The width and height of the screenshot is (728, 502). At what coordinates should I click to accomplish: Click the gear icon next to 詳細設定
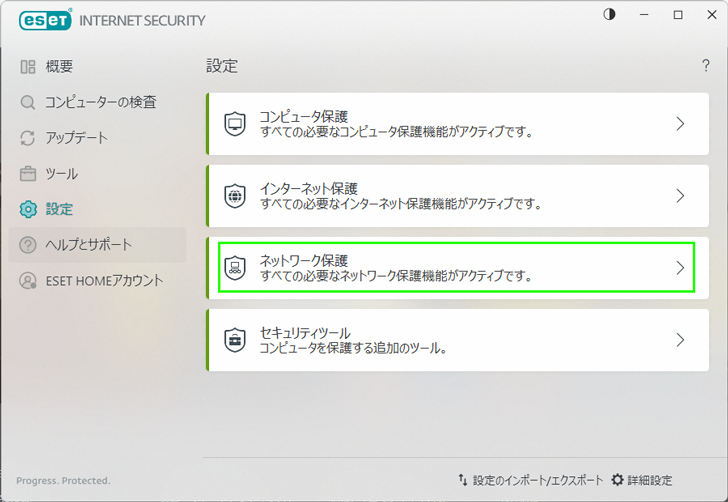(617, 480)
